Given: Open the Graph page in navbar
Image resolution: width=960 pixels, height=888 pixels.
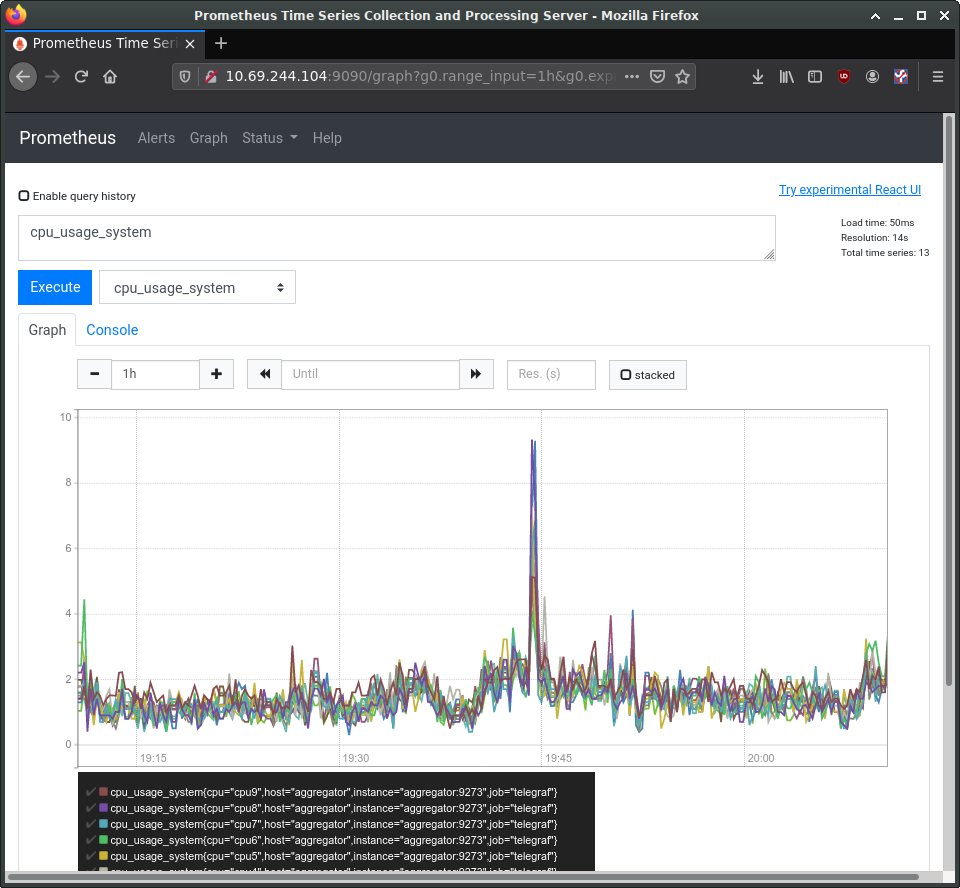Looking at the screenshot, I should pyautogui.click(x=209, y=138).
